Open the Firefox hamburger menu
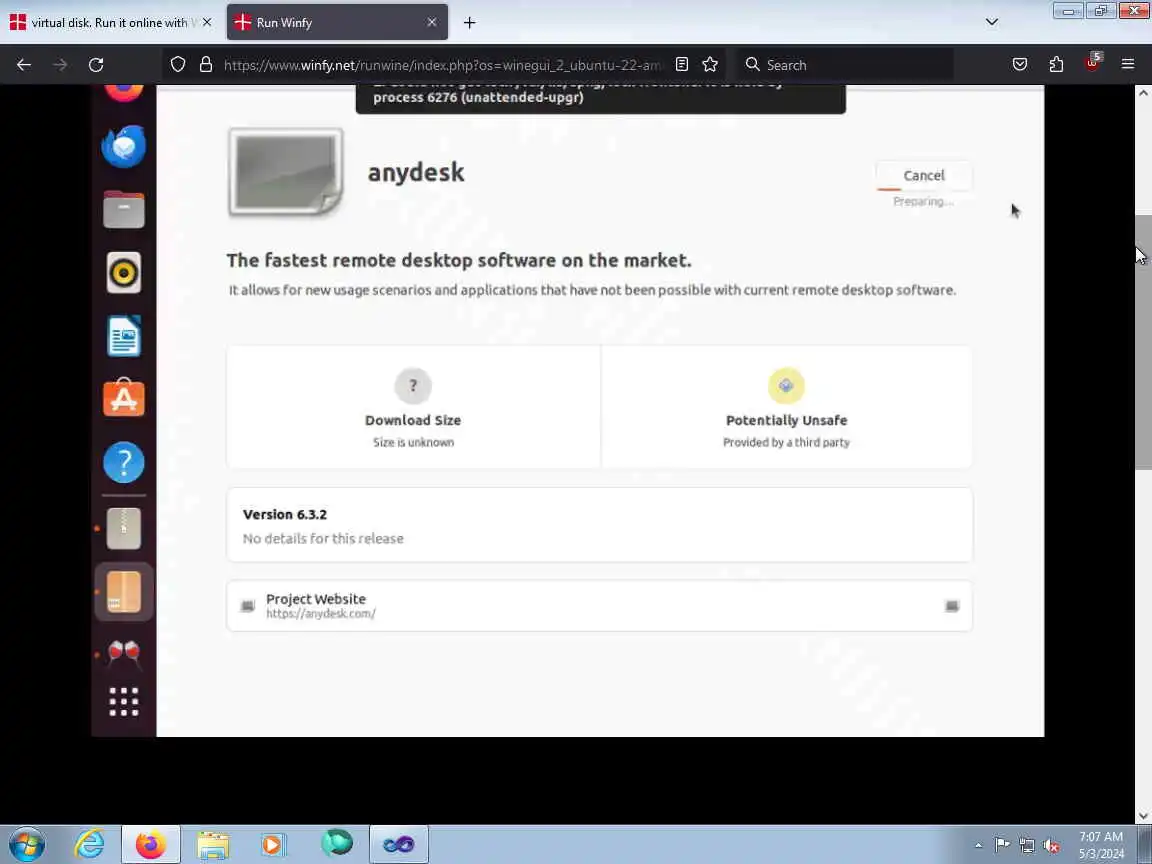 [1128, 65]
